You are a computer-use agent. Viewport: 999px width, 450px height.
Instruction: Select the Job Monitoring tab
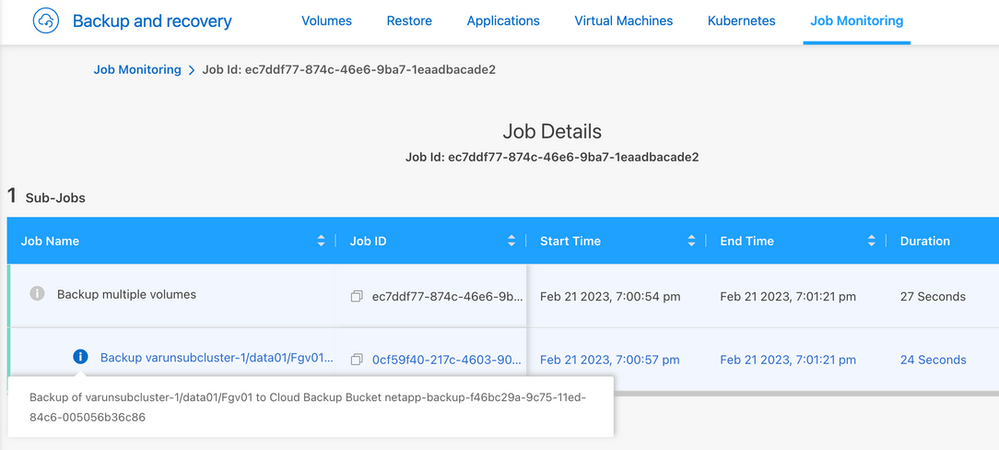[856, 21]
